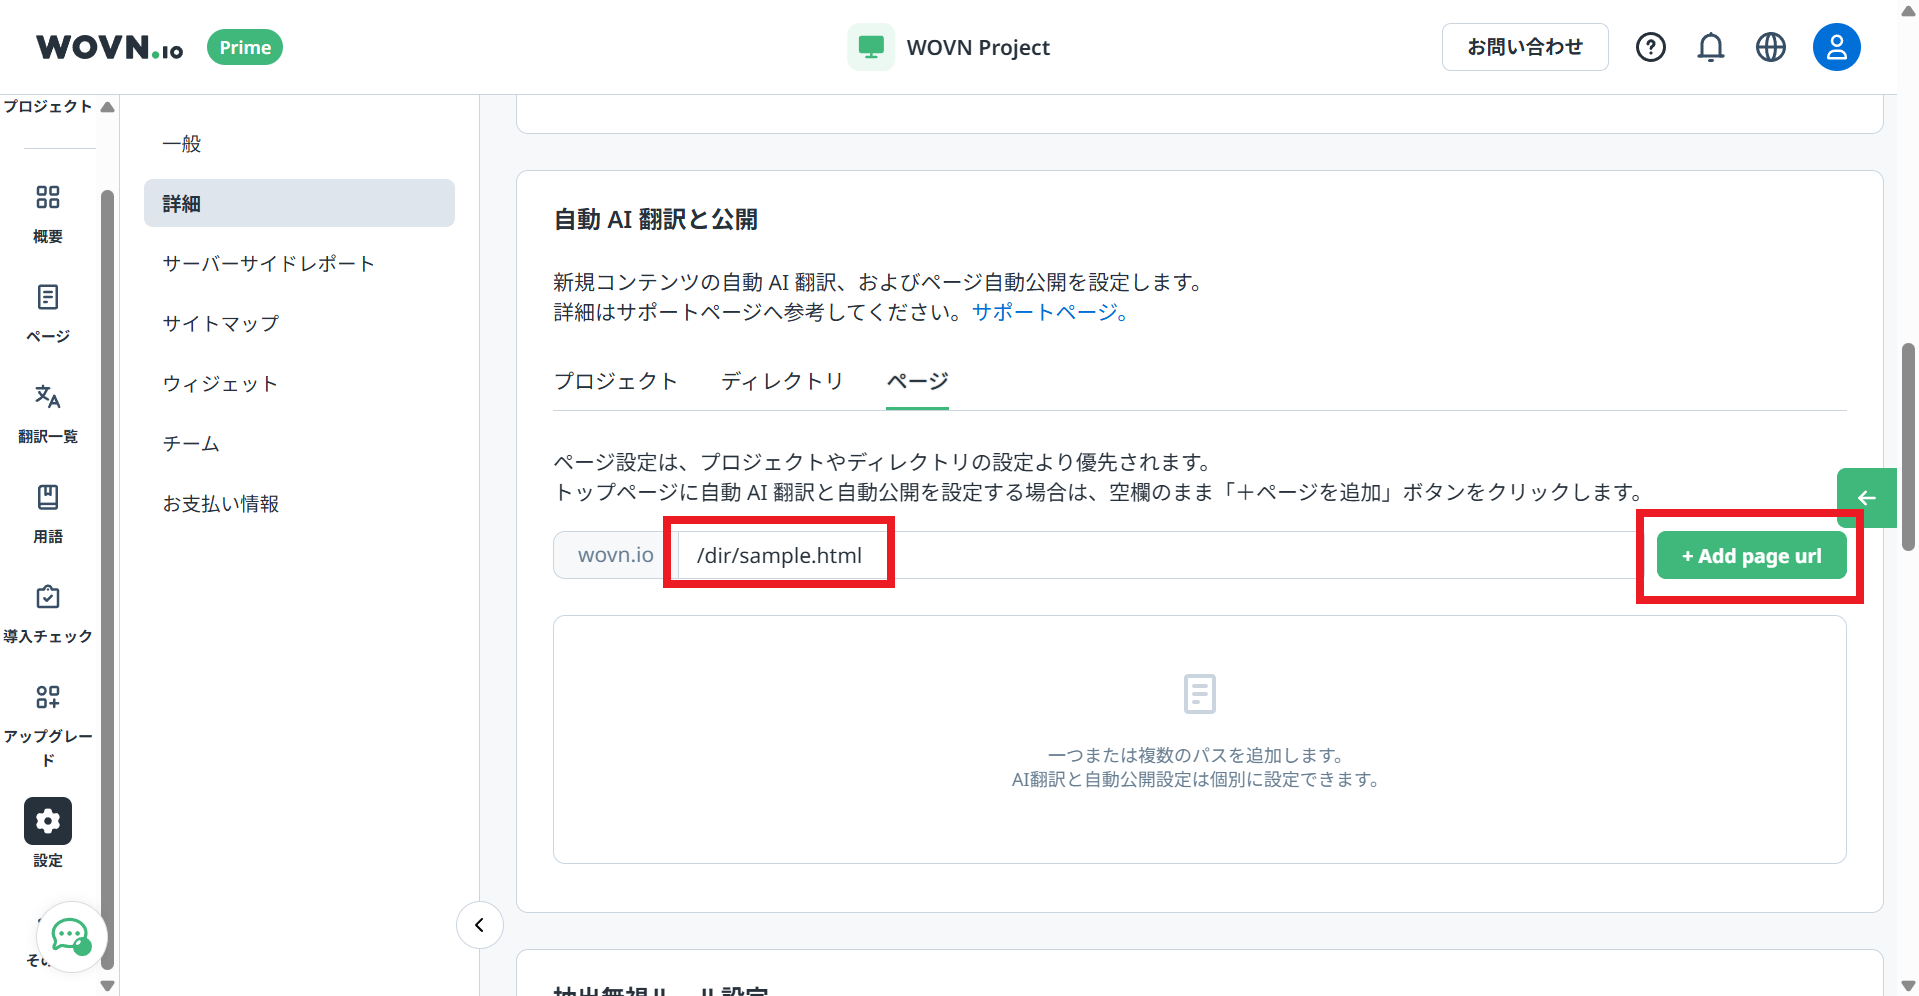Screen dimensions: 1919x996
Task: Collapse the プロジェクト sidebar section
Action: tap(107, 105)
